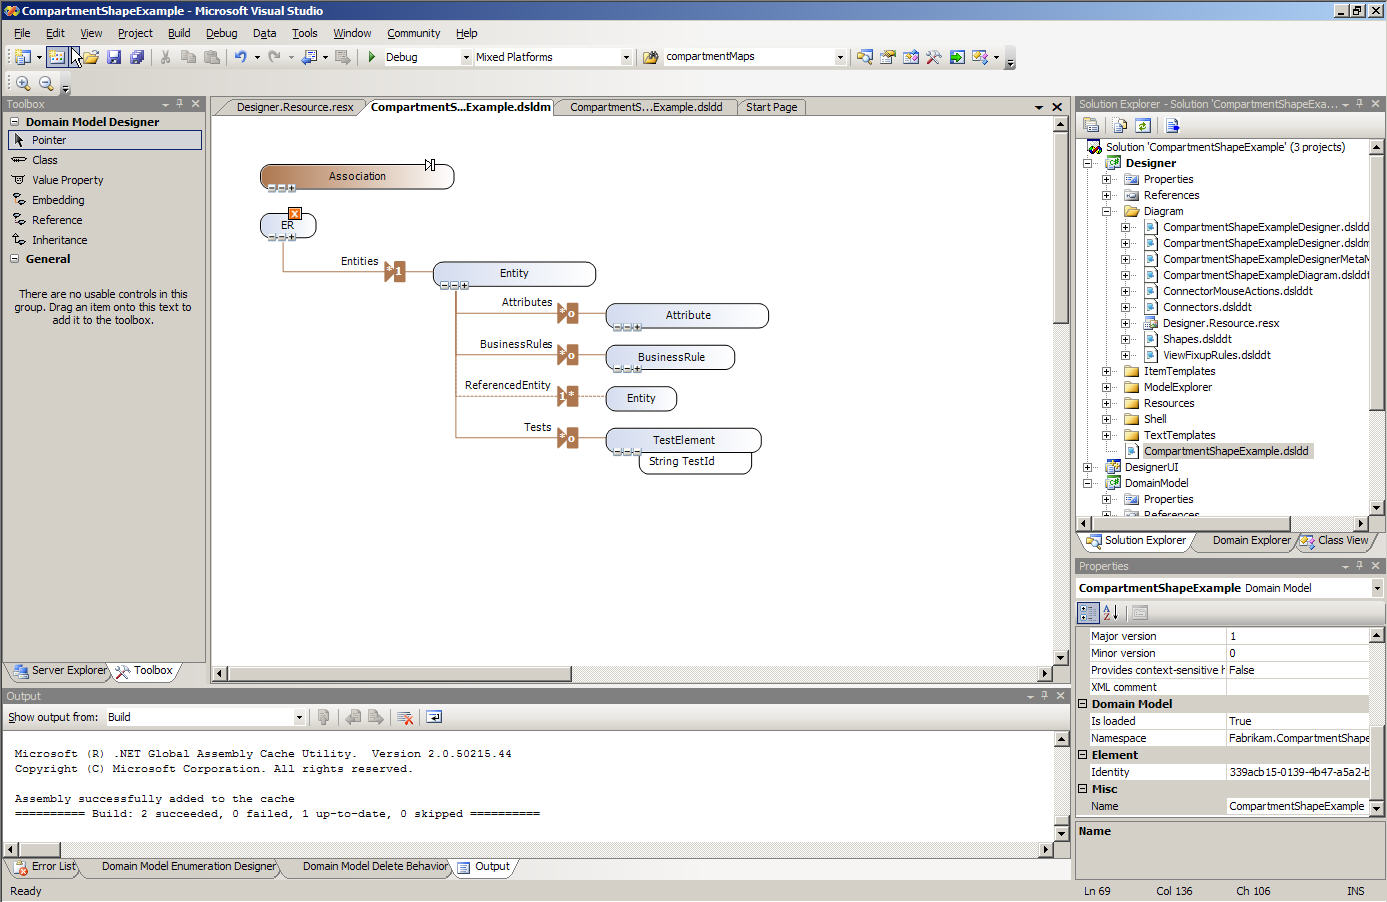Switch Properties grid to Alphabetical sorting

coord(1110,612)
